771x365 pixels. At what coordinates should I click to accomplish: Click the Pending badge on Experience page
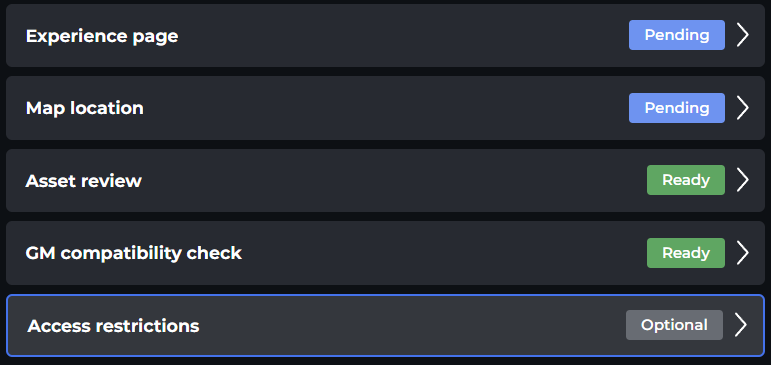pos(677,35)
